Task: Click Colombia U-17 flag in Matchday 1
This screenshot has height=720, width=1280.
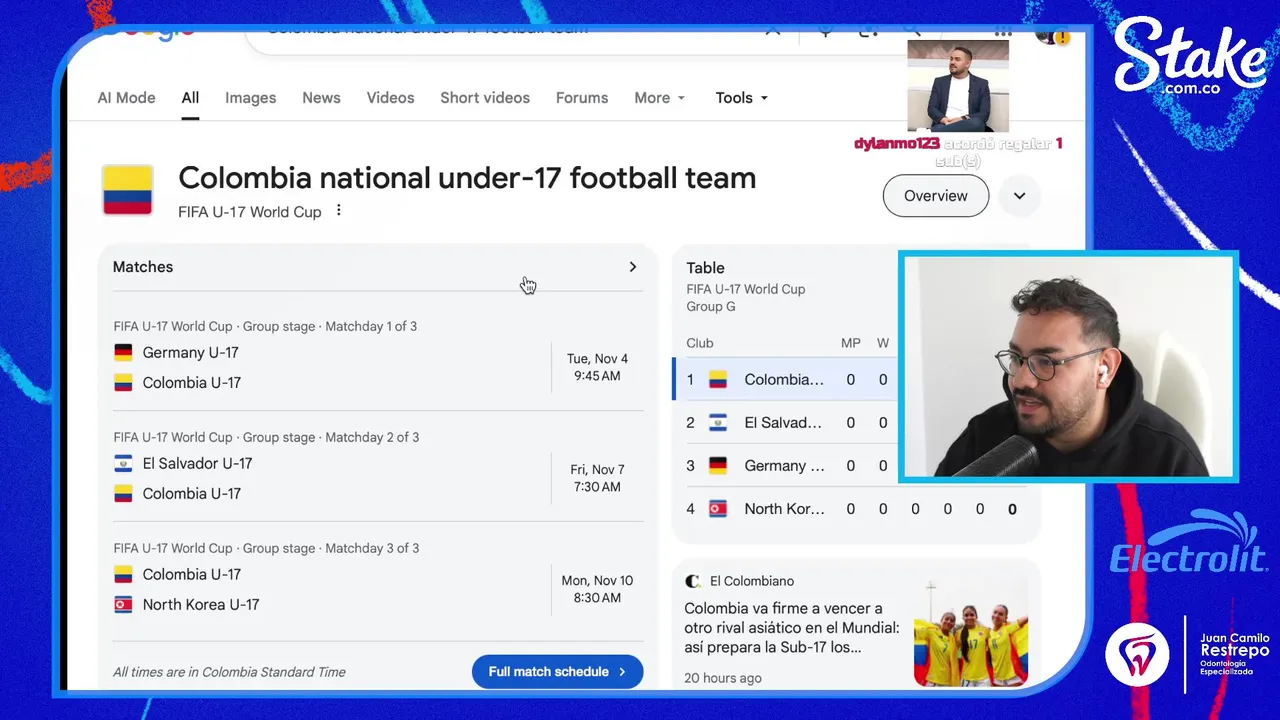Action: coord(123,383)
